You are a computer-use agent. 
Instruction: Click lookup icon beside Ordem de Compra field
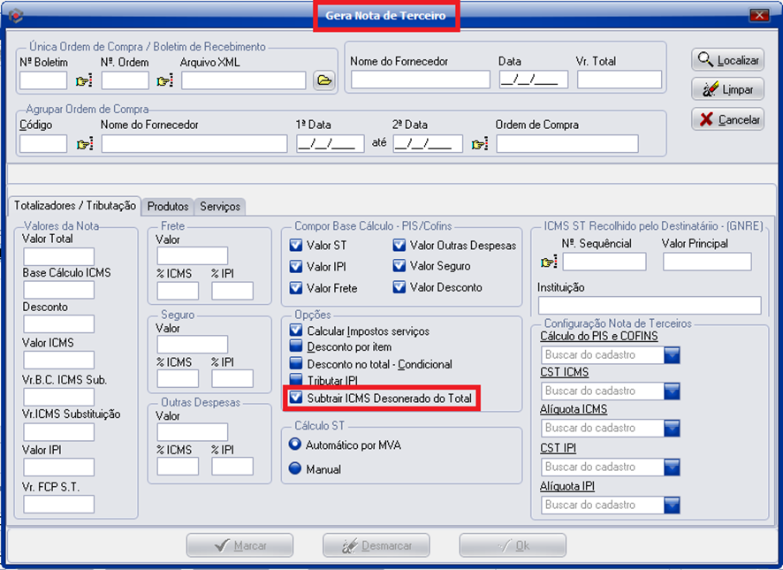tap(480, 144)
